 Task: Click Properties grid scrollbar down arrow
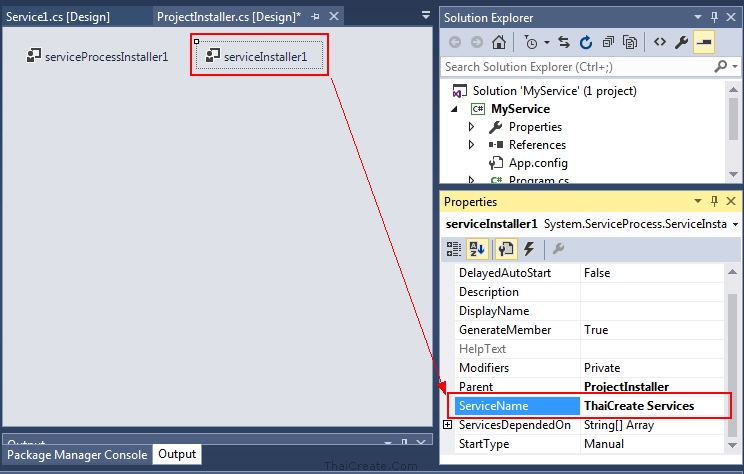(732, 446)
